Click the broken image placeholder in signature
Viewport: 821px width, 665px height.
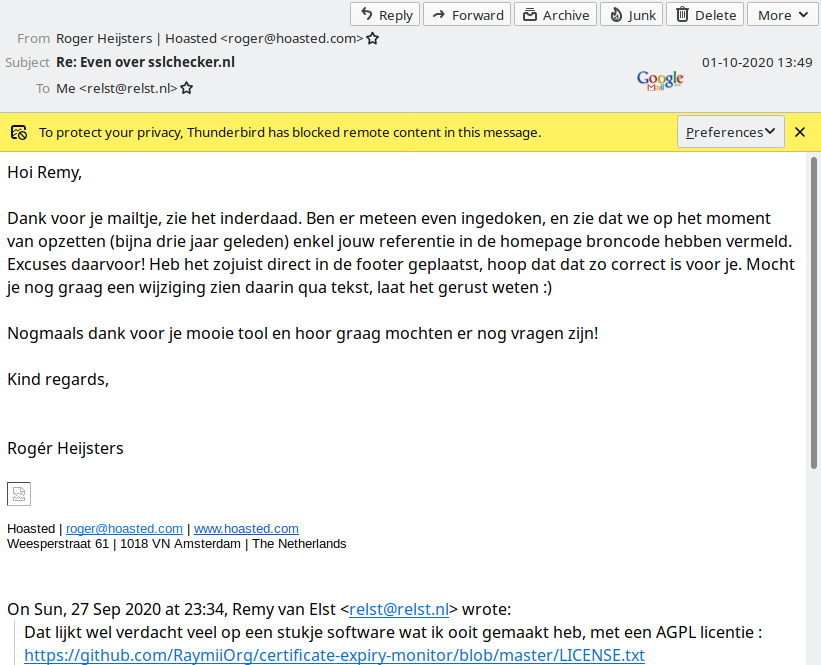click(19, 493)
